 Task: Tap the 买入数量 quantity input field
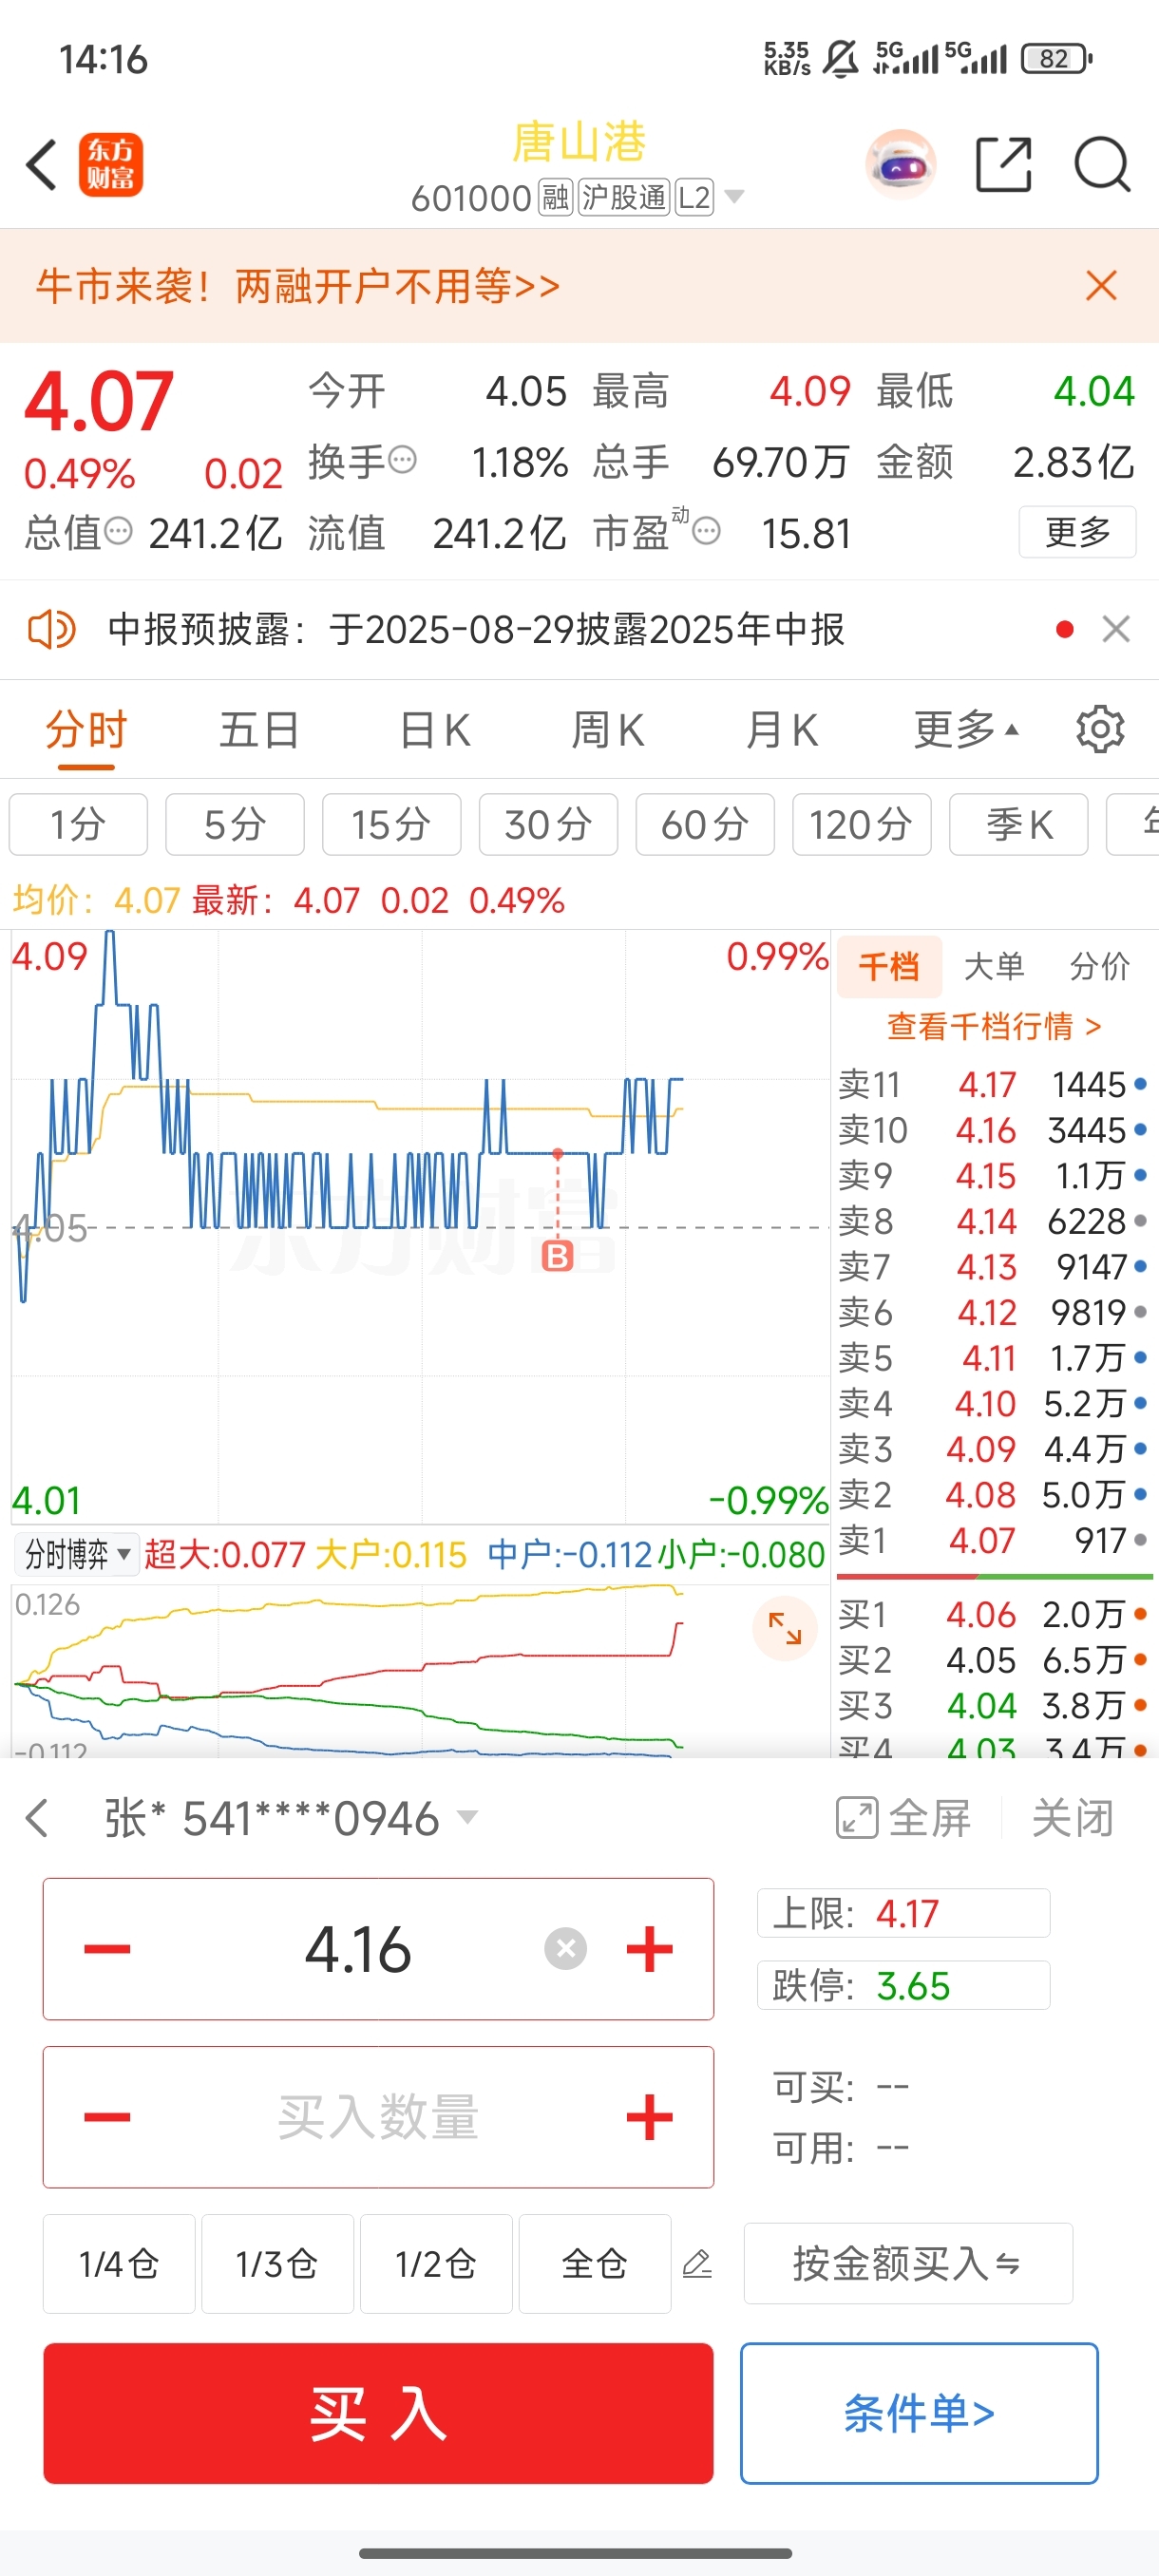(x=378, y=2116)
